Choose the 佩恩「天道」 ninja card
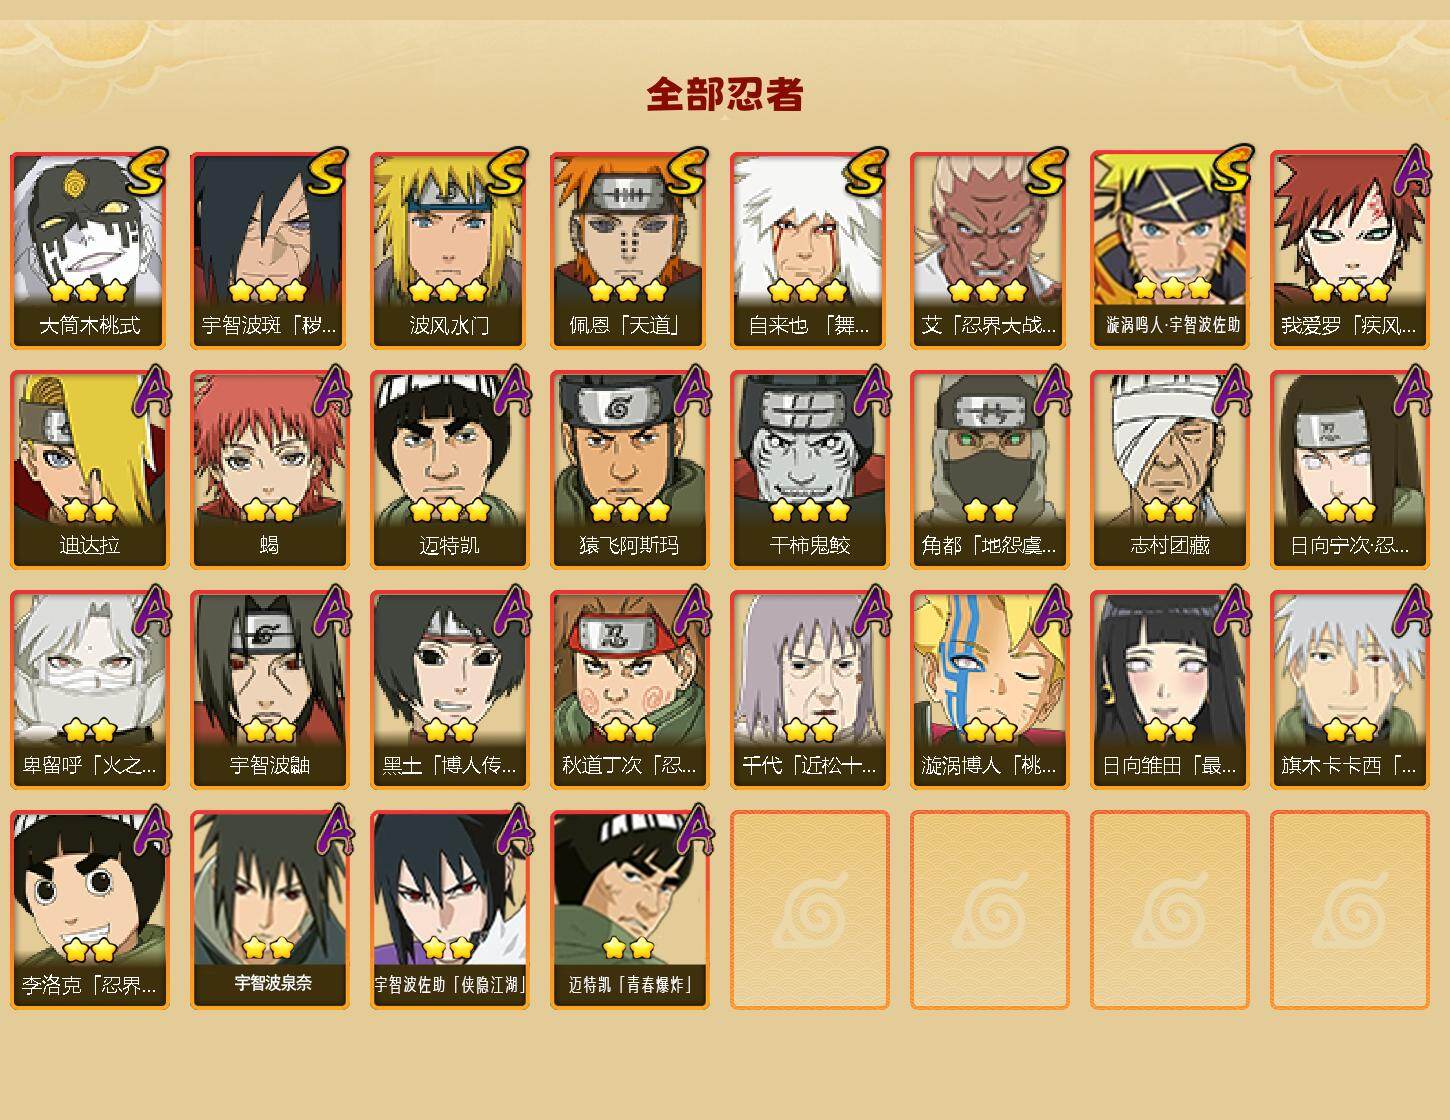The image size is (1450, 1120). pyautogui.click(x=630, y=250)
